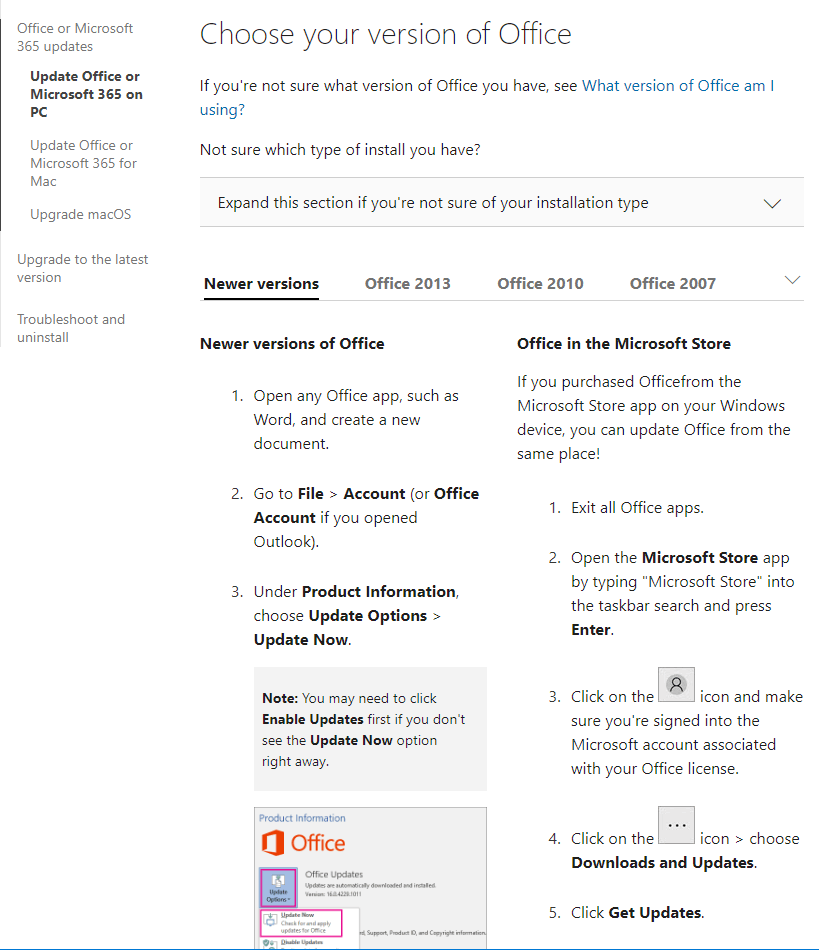This screenshot has width=819, height=950.
Task: Open the Office 2010 tab
Action: coord(540,283)
